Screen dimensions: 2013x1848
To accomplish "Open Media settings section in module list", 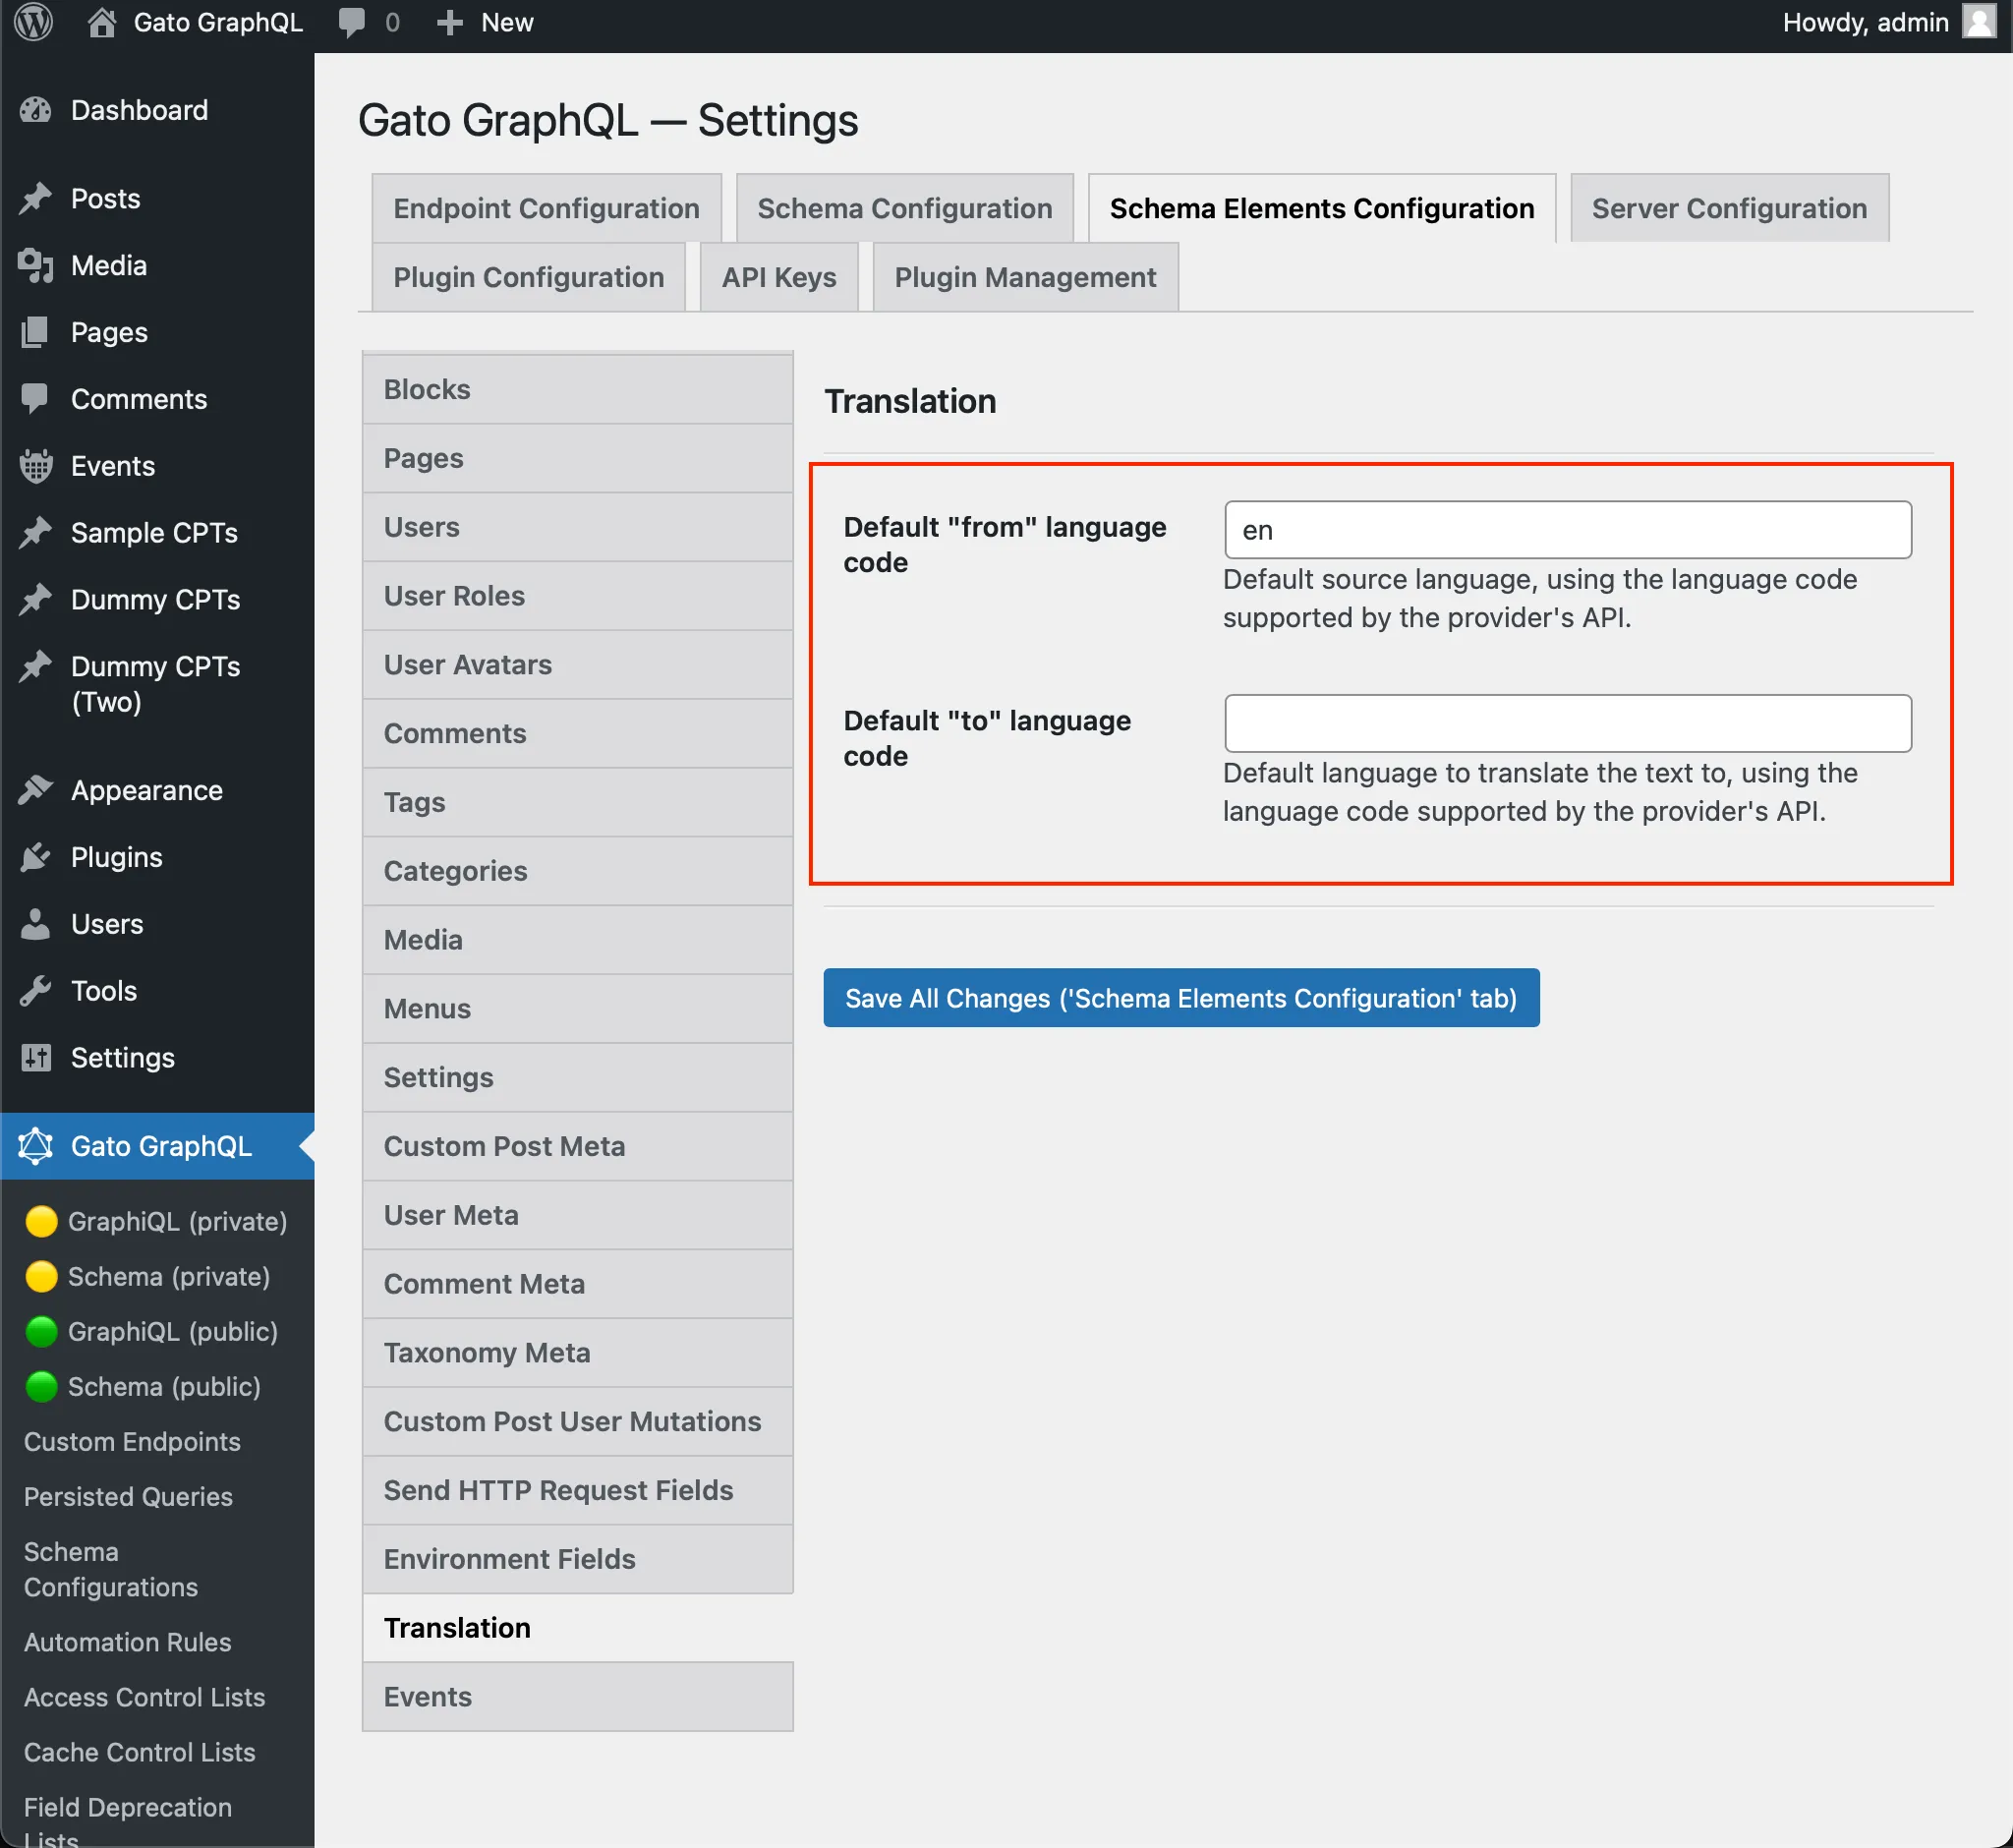I will coord(578,940).
